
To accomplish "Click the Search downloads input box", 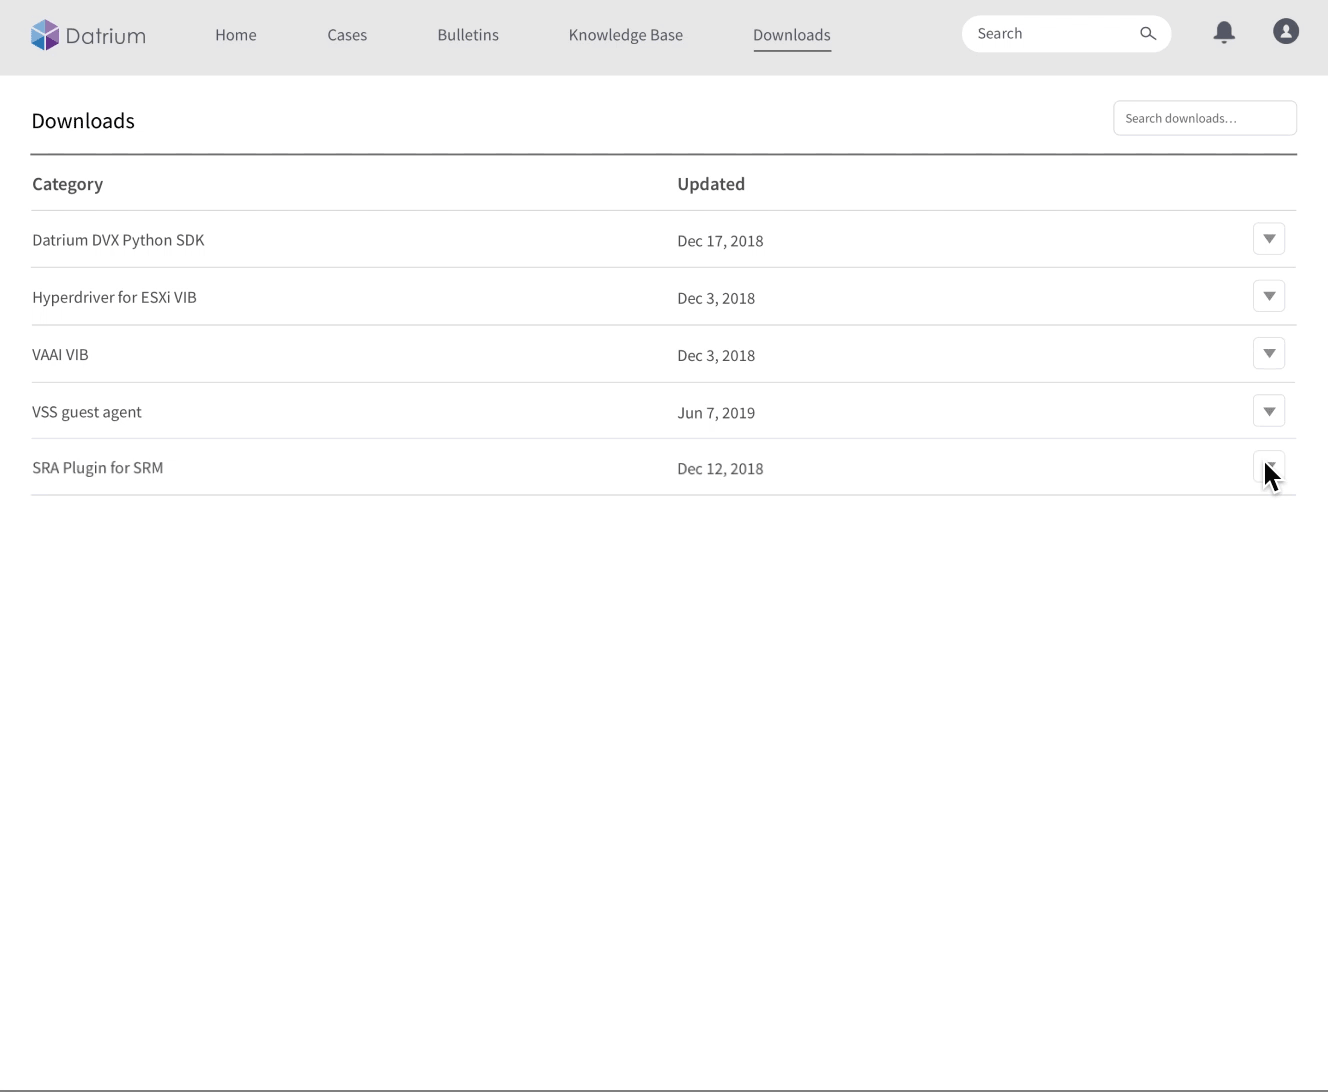I will 1205,118.
